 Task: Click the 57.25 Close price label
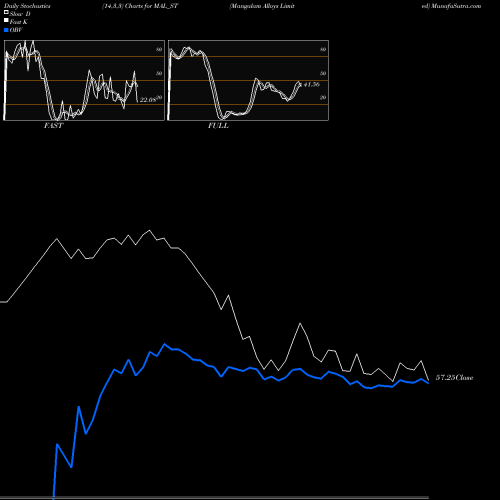454,378
